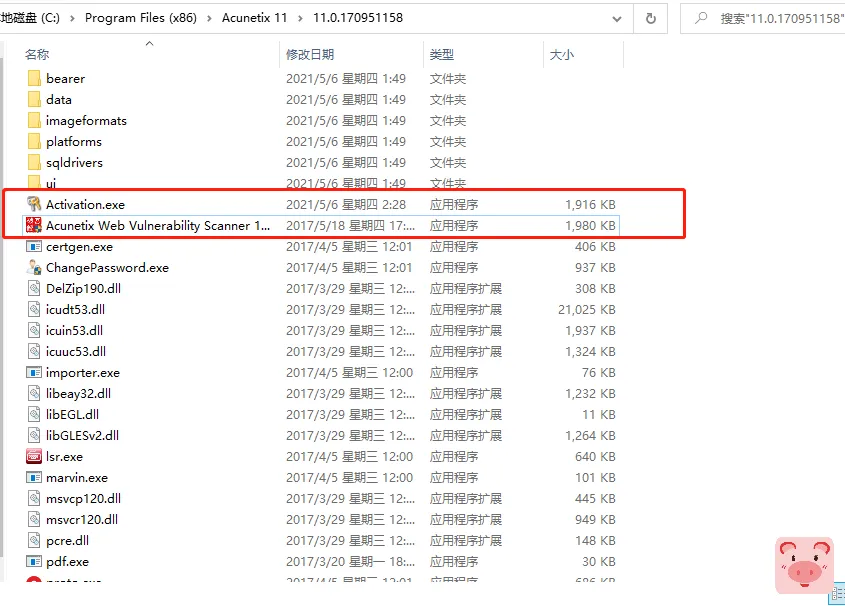Screen dimensions: 845x606
Task: Select the importer.exe file icon
Action: pos(34,372)
